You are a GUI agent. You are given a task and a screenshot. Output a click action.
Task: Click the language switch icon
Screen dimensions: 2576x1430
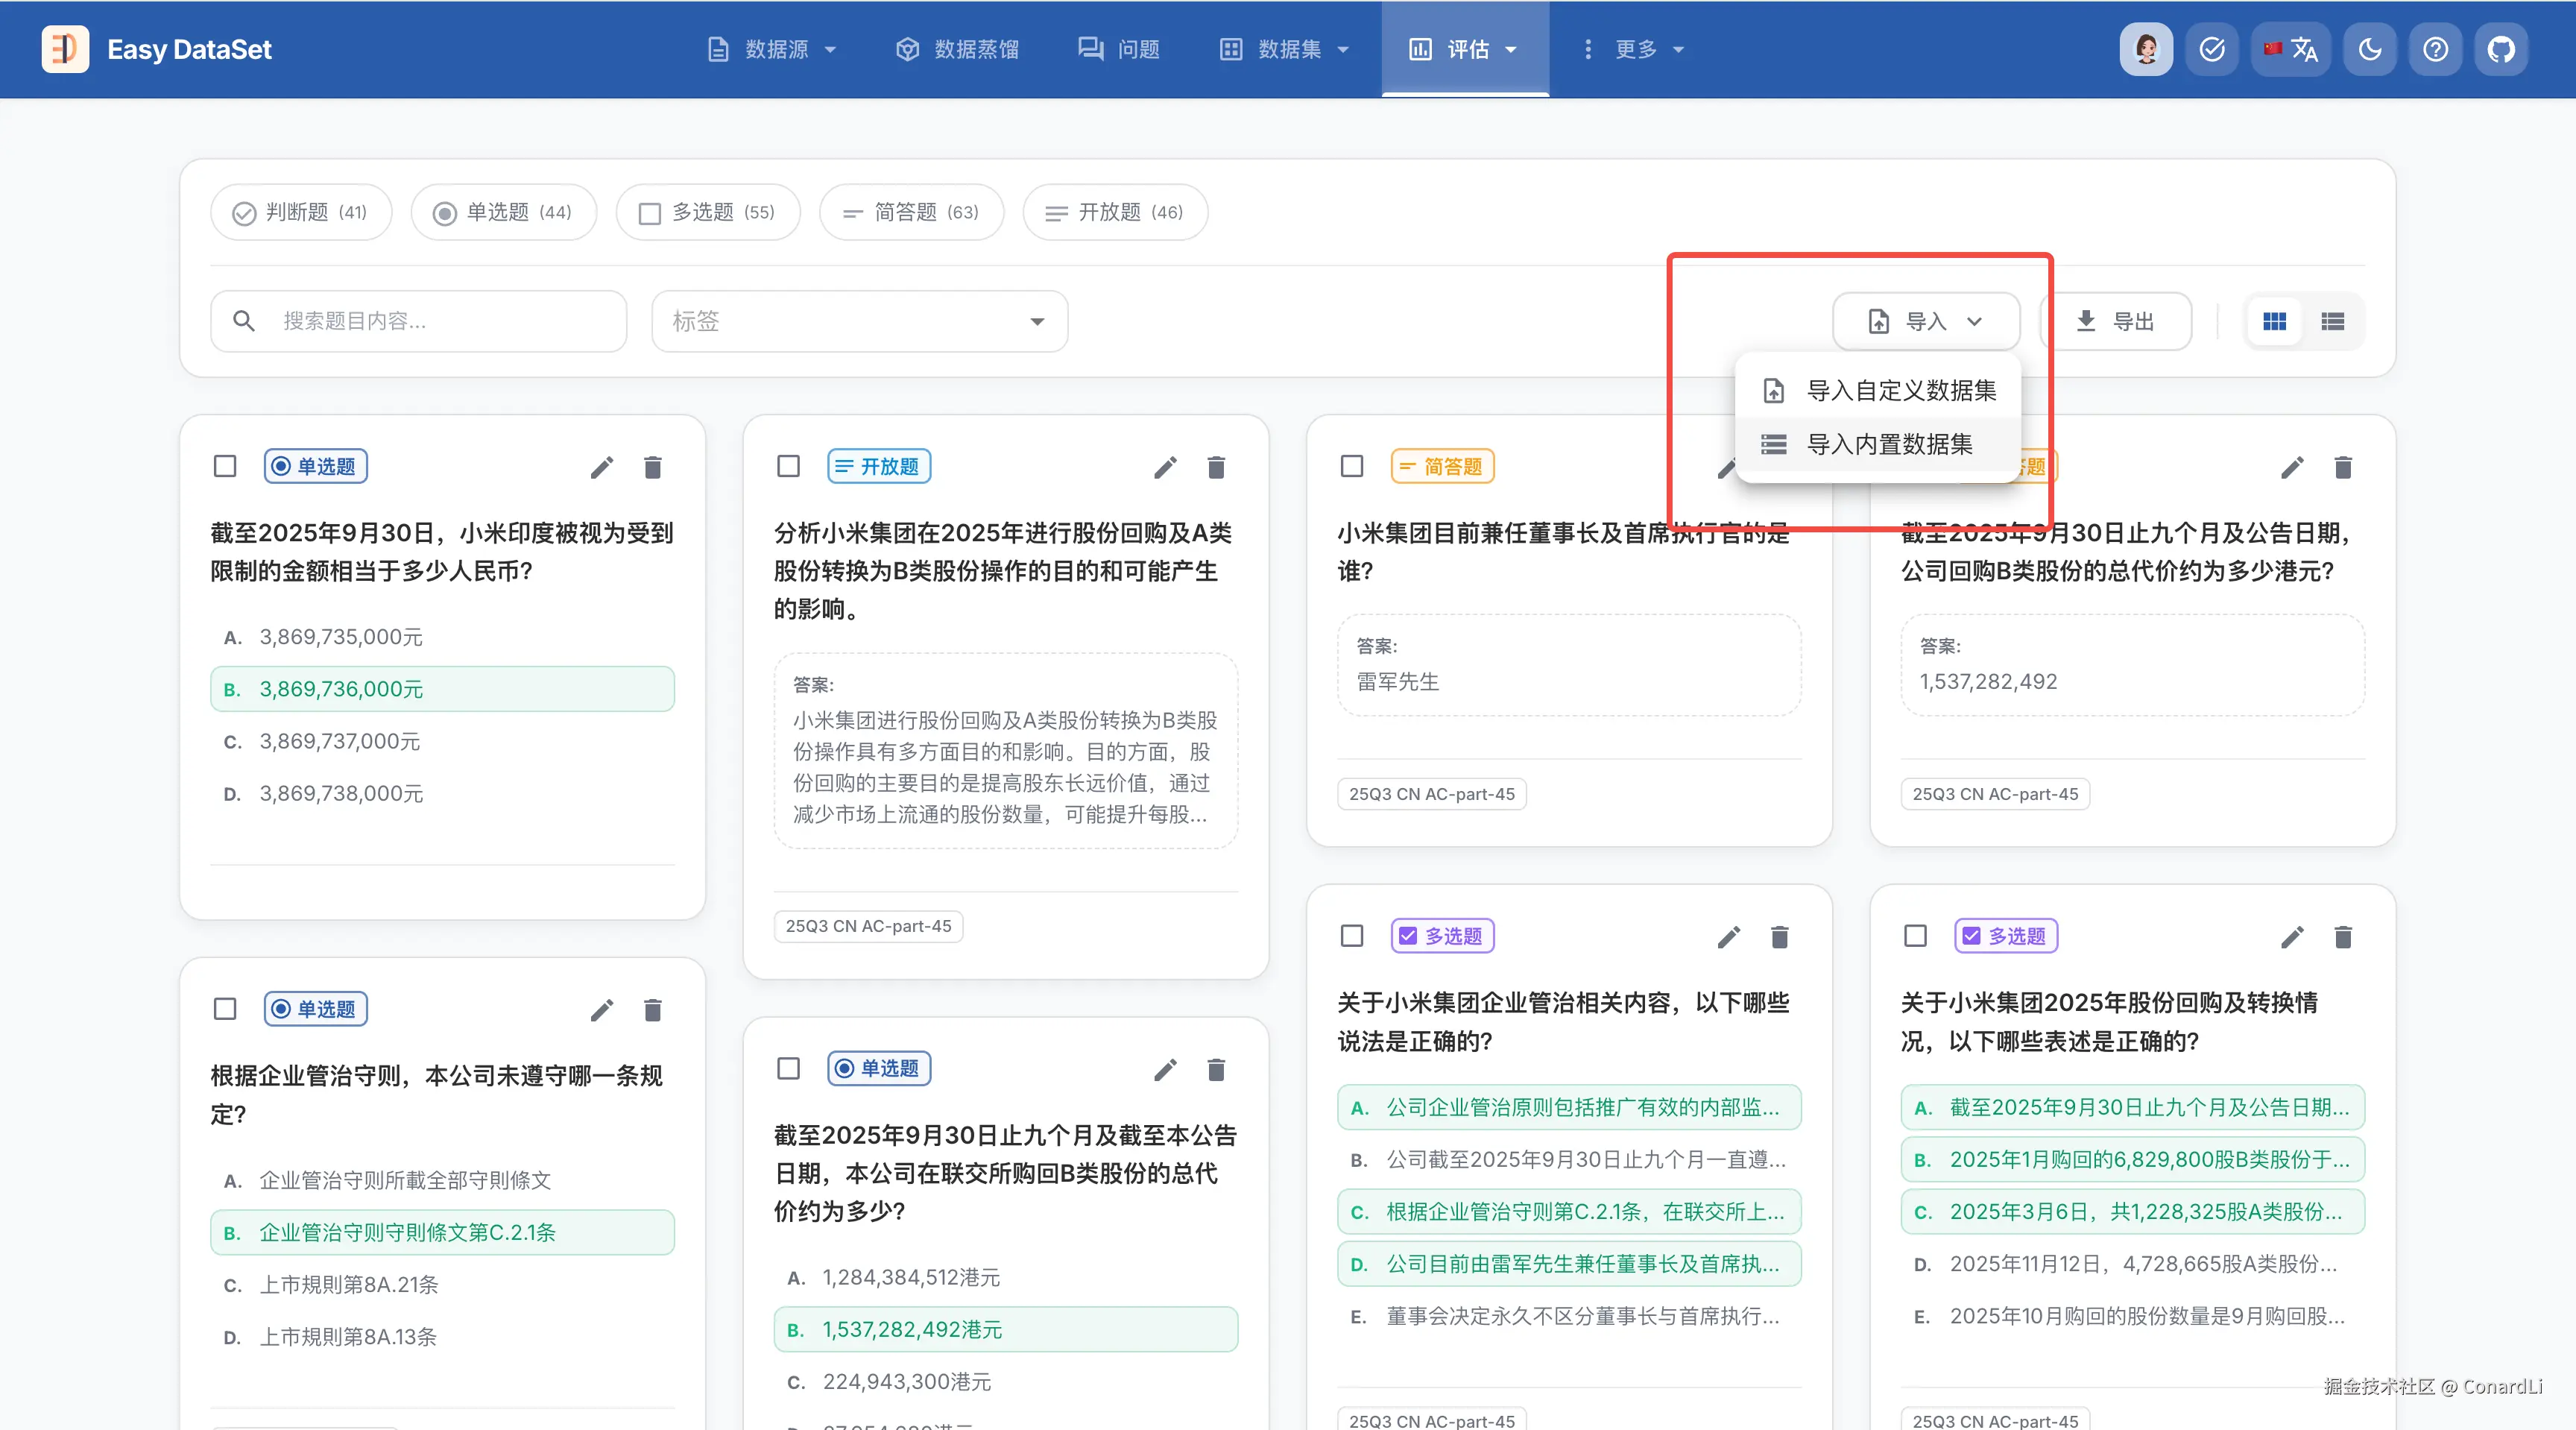tap(2291, 49)
